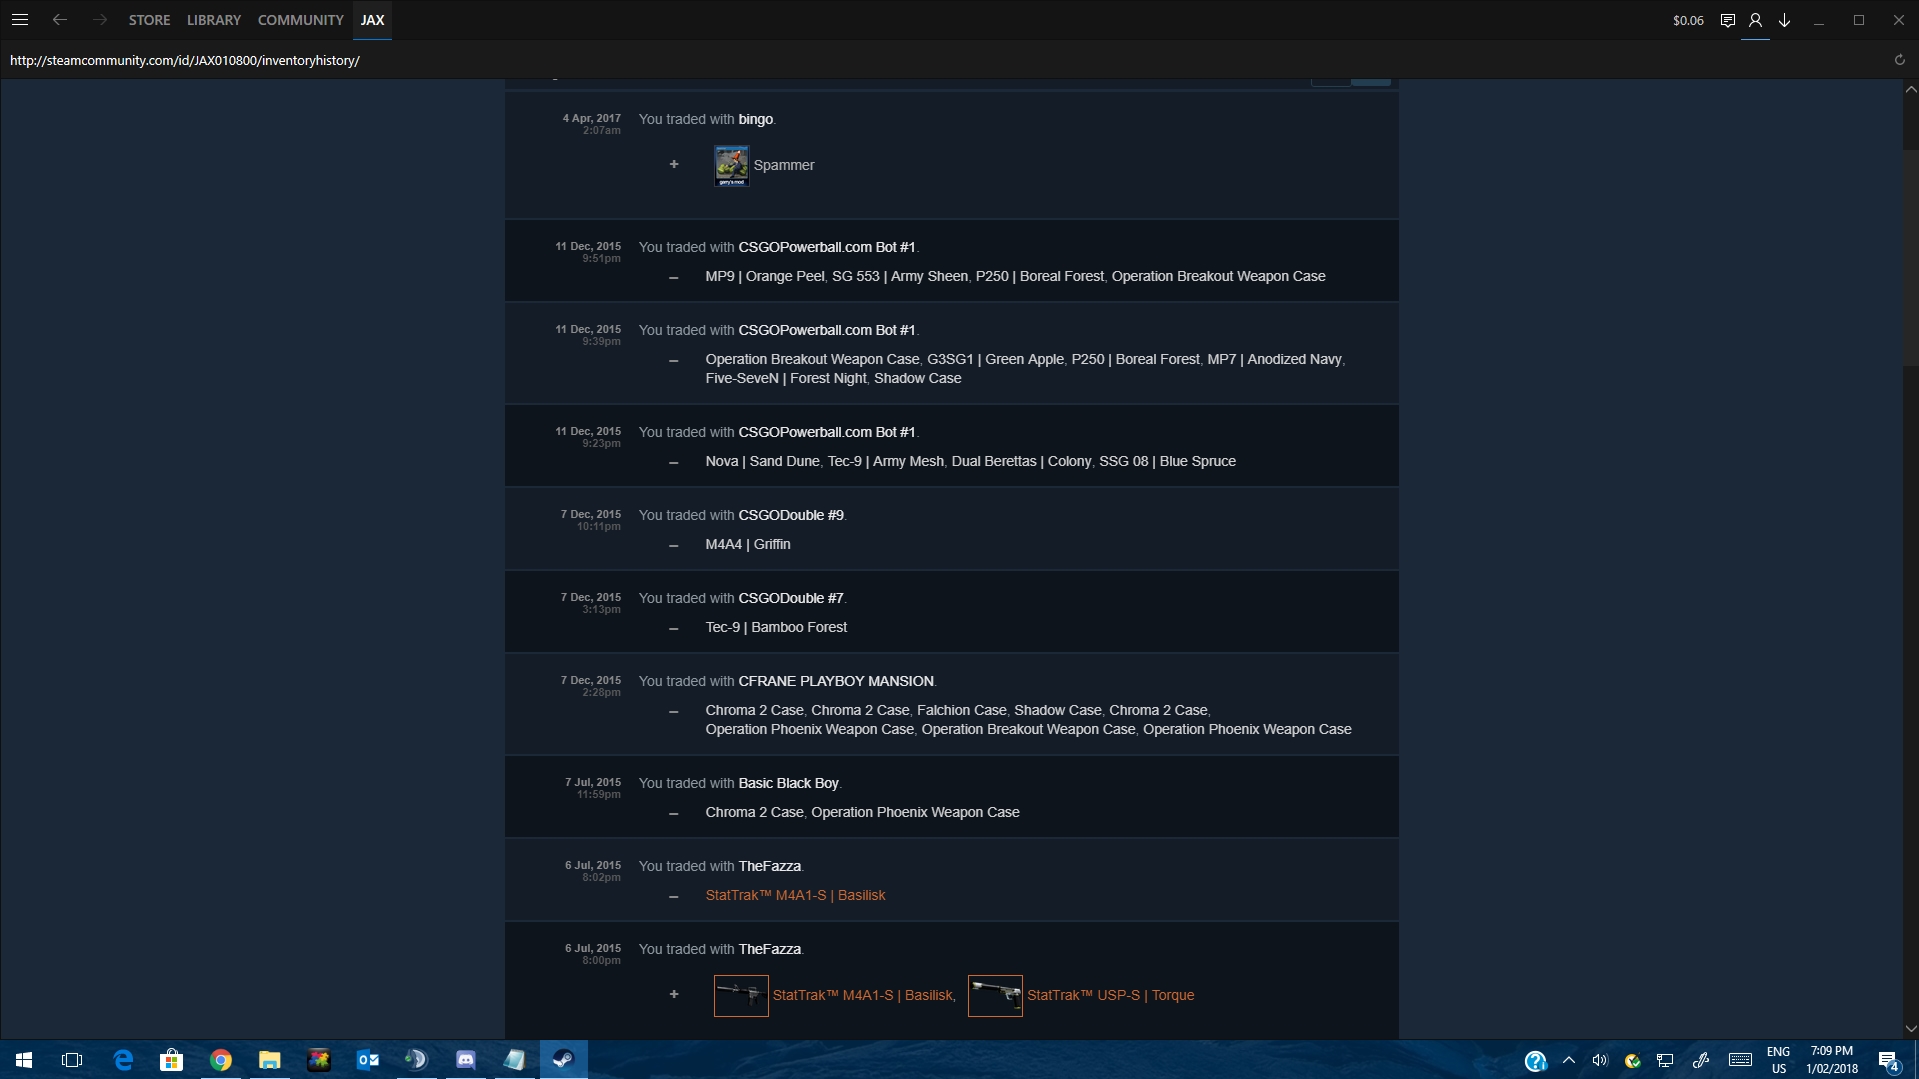
Task: Visit the bingo trader profile
Action: (755, 119)
